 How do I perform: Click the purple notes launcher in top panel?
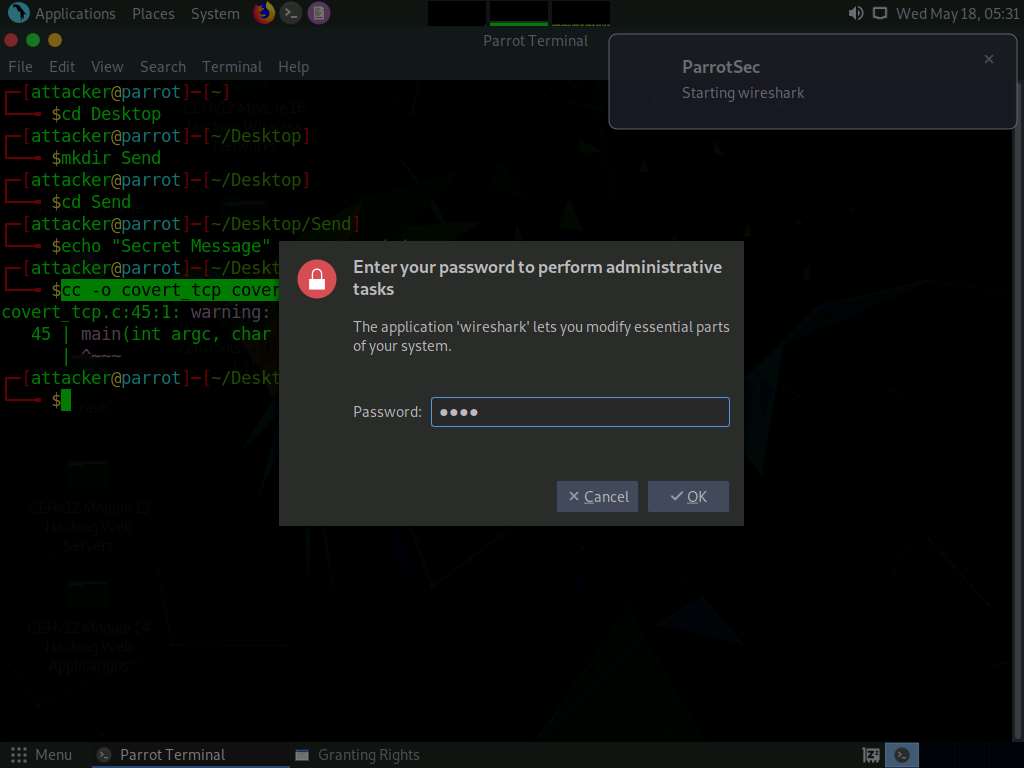[318, 13]
